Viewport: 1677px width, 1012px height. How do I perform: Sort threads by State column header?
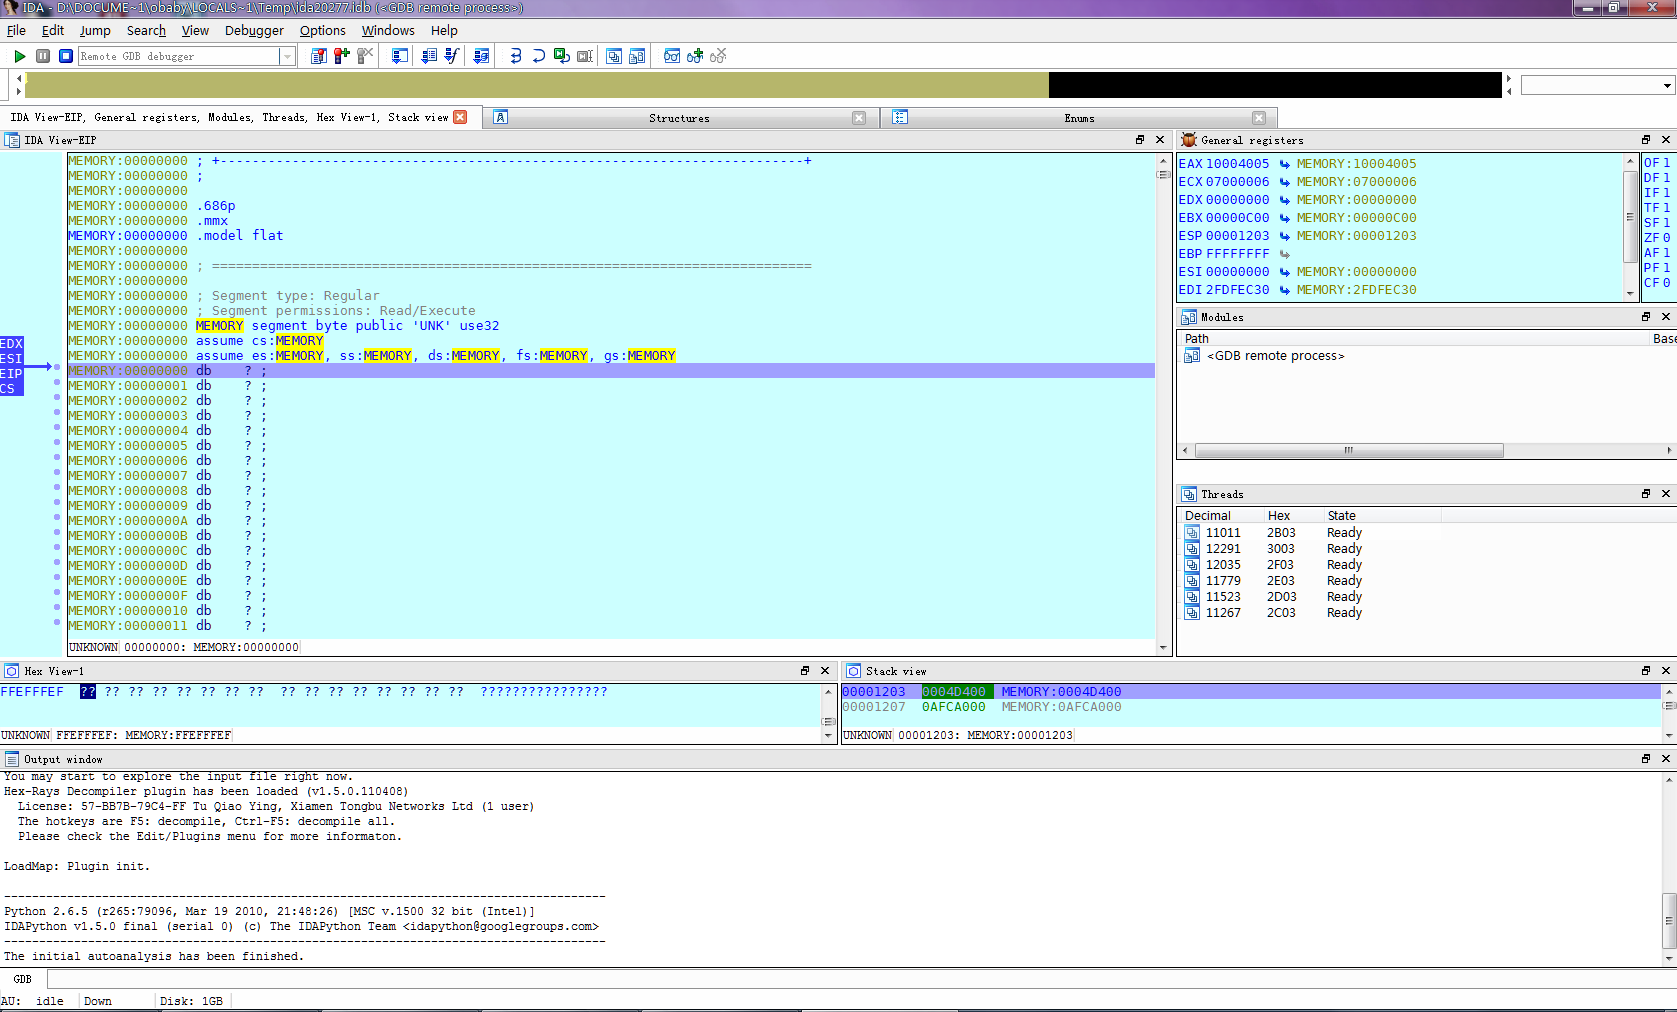coord(1341,516)
